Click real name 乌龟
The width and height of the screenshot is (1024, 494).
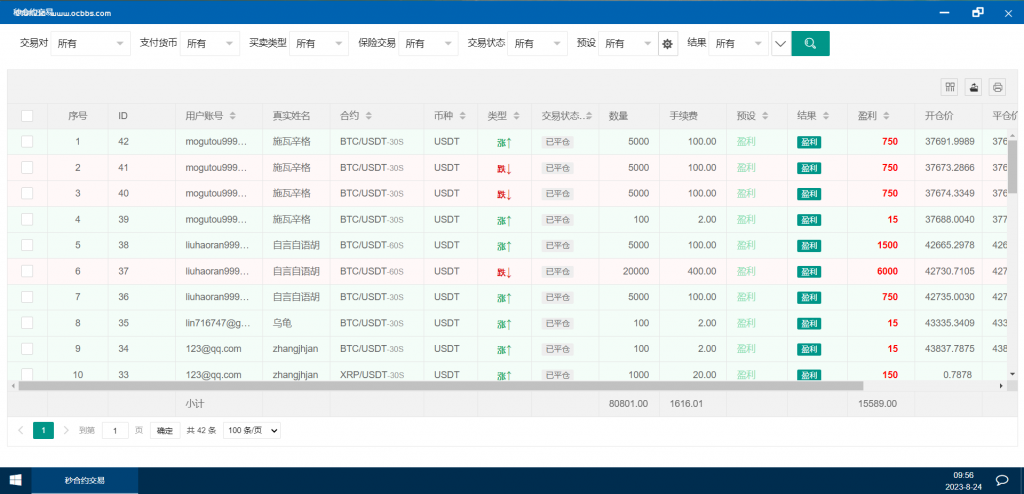pyautogui.click(x=283, y=323)
